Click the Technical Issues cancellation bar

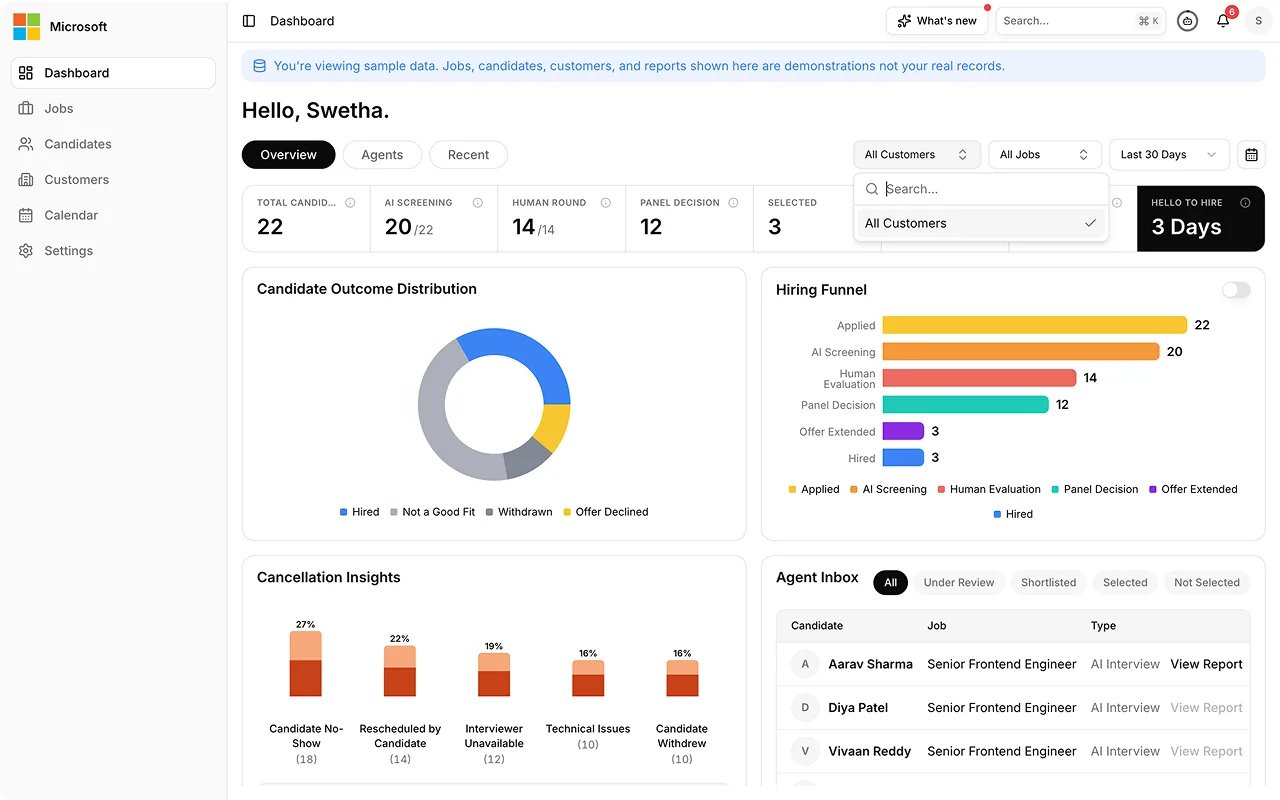point(588,678)
